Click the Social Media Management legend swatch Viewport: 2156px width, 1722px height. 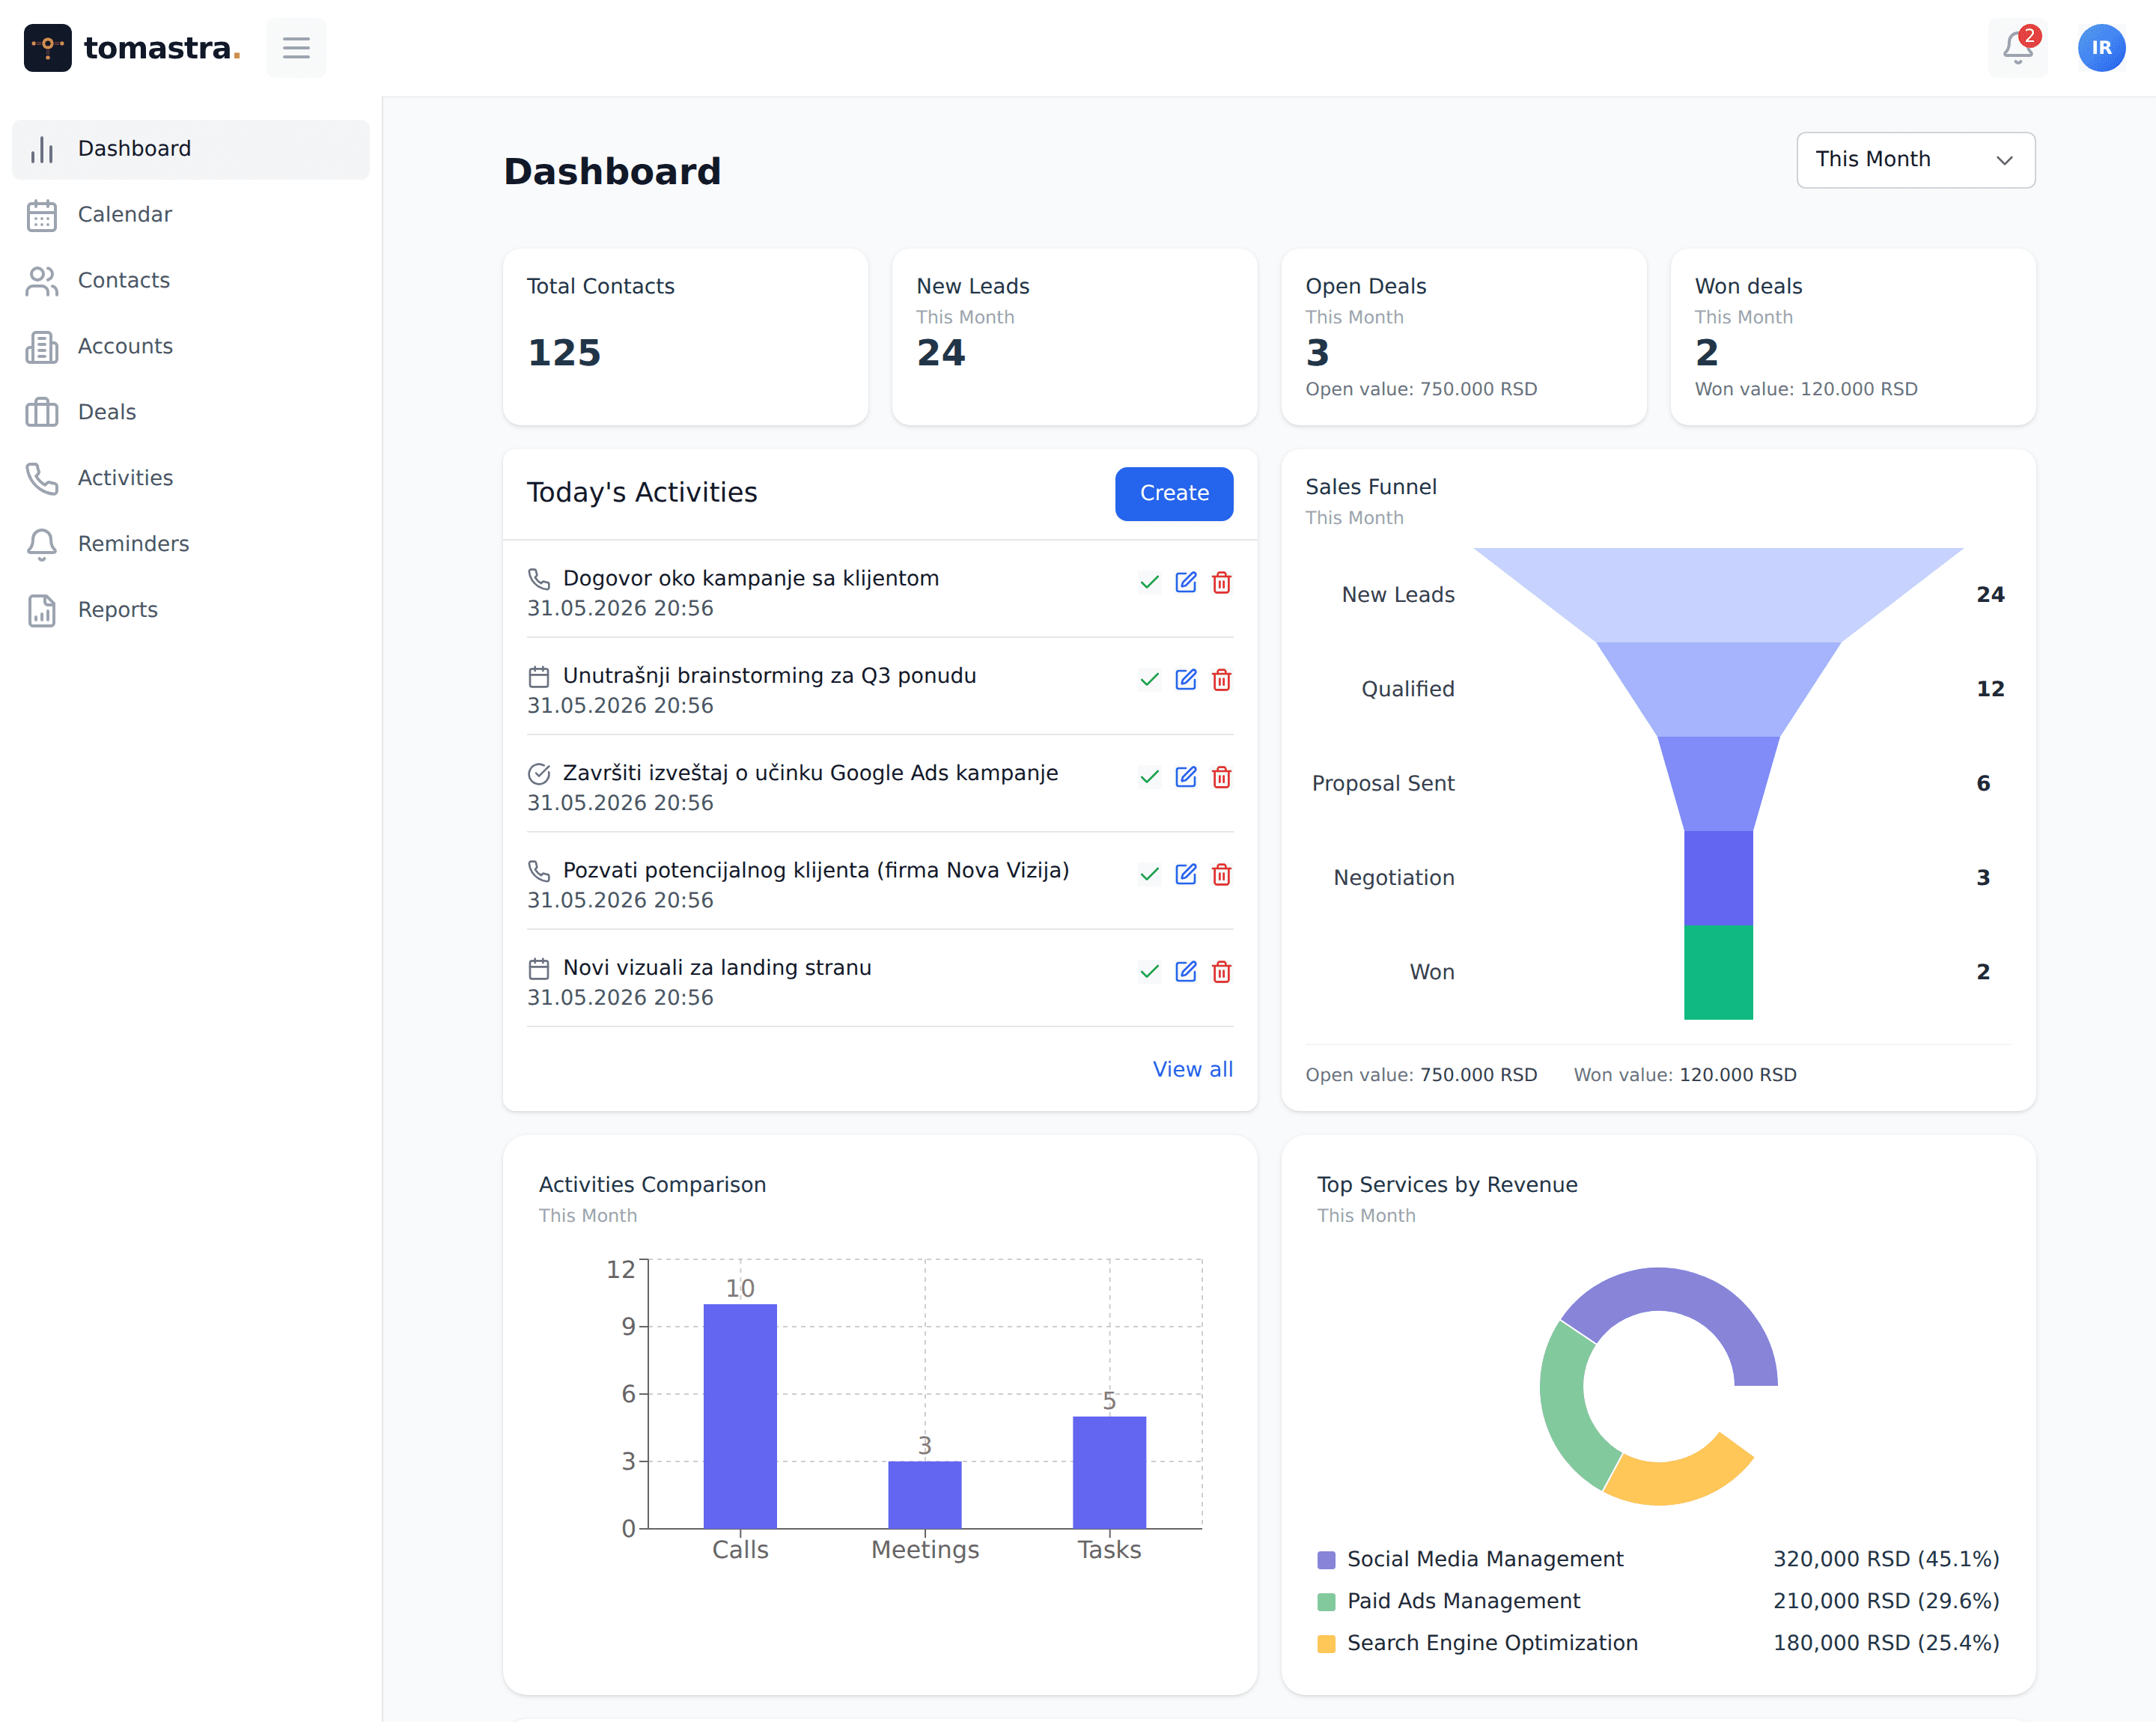[x=1326, y=1560]
